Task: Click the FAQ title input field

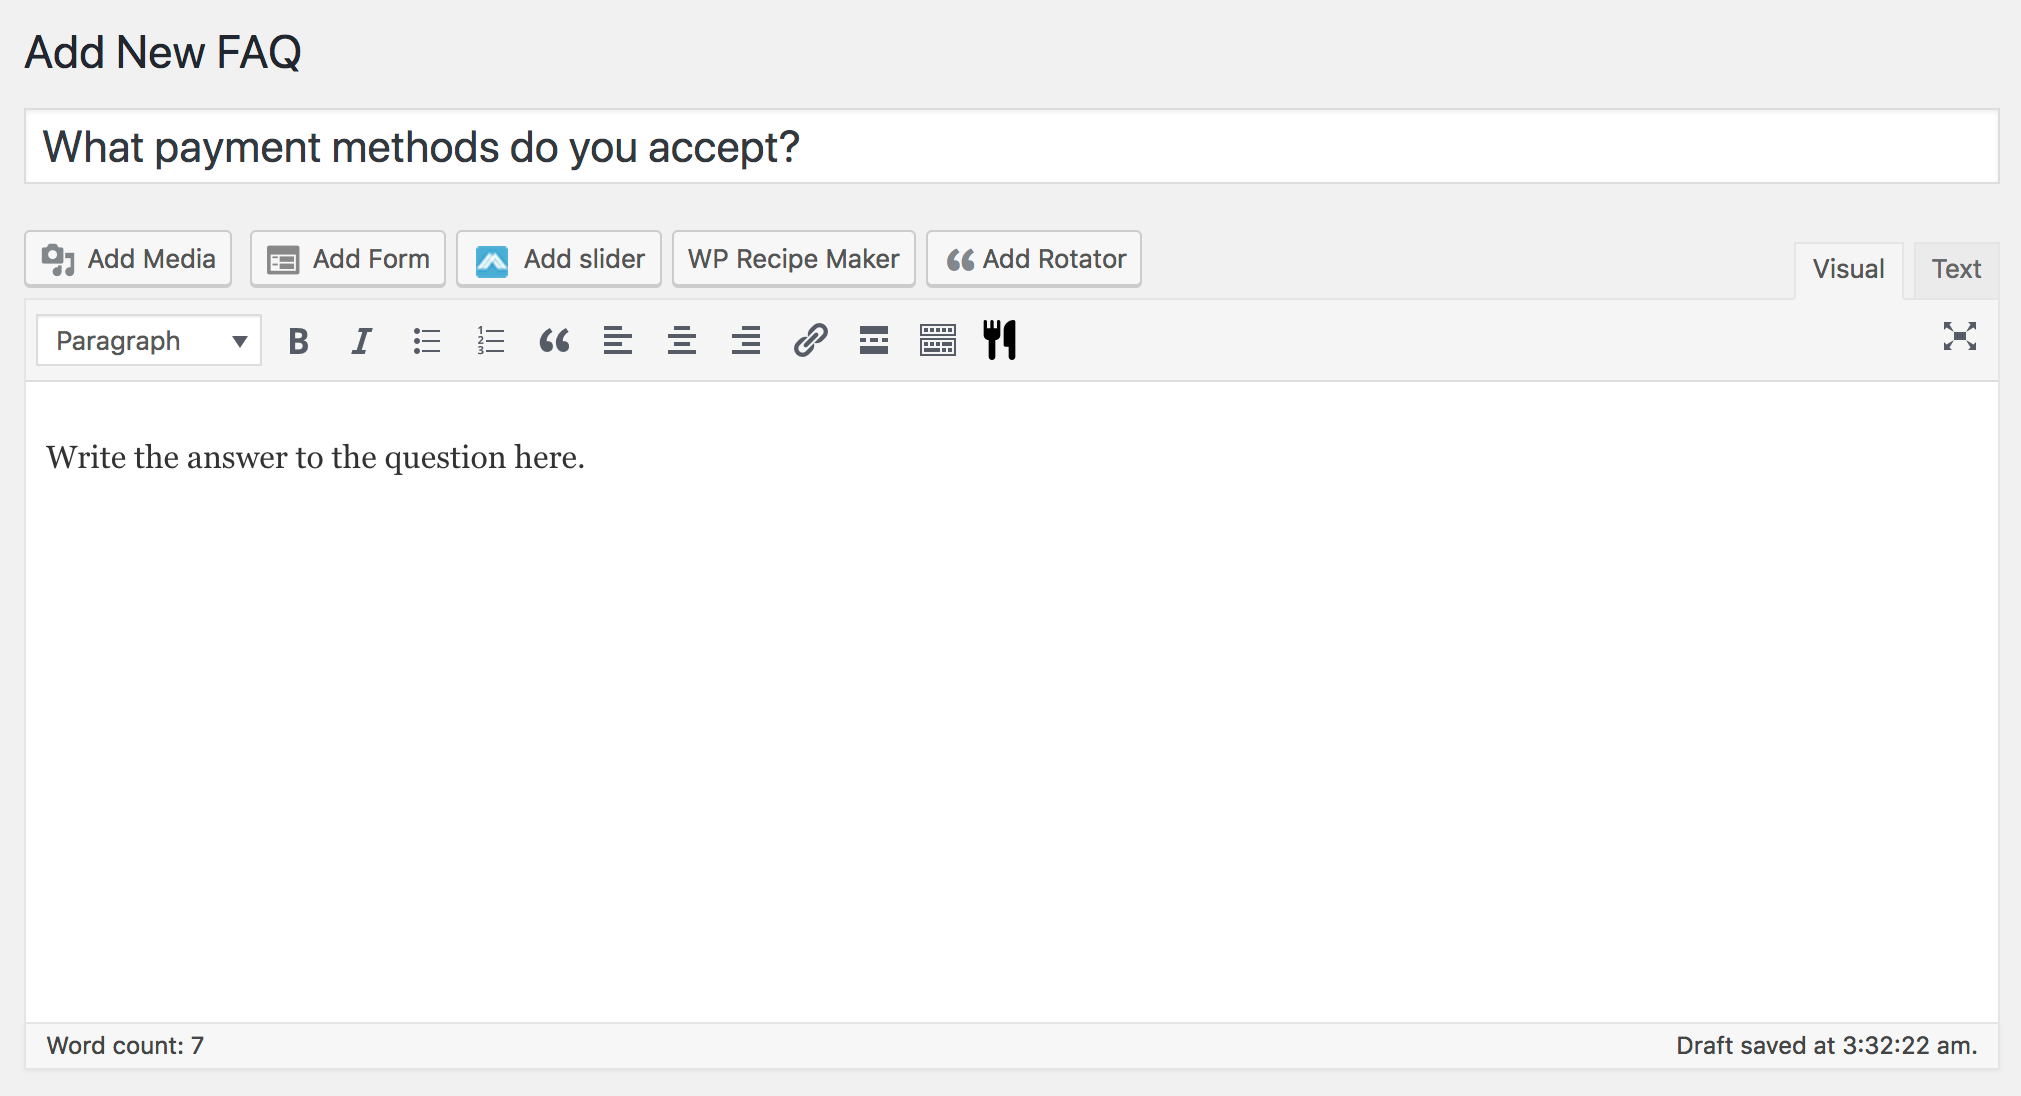Action: click(x=1011, y=147)
